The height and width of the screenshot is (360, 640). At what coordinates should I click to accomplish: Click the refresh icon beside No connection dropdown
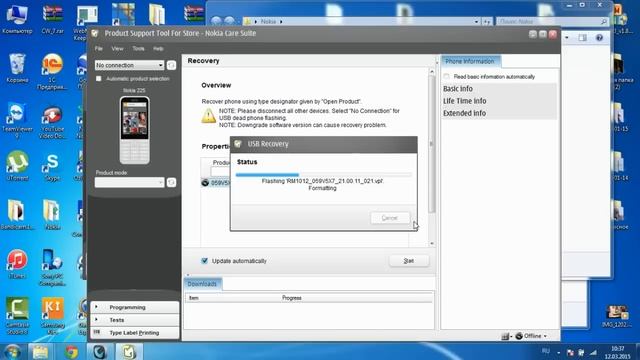click(171, 65)
